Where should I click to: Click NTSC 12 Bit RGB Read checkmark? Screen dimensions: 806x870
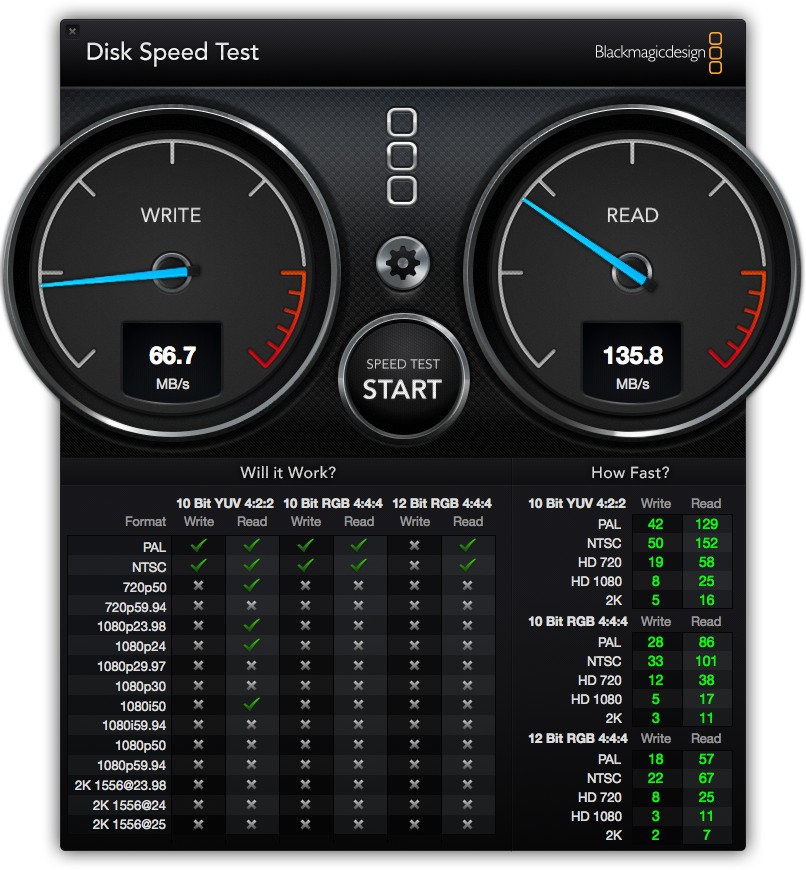[x=468, y=565]
